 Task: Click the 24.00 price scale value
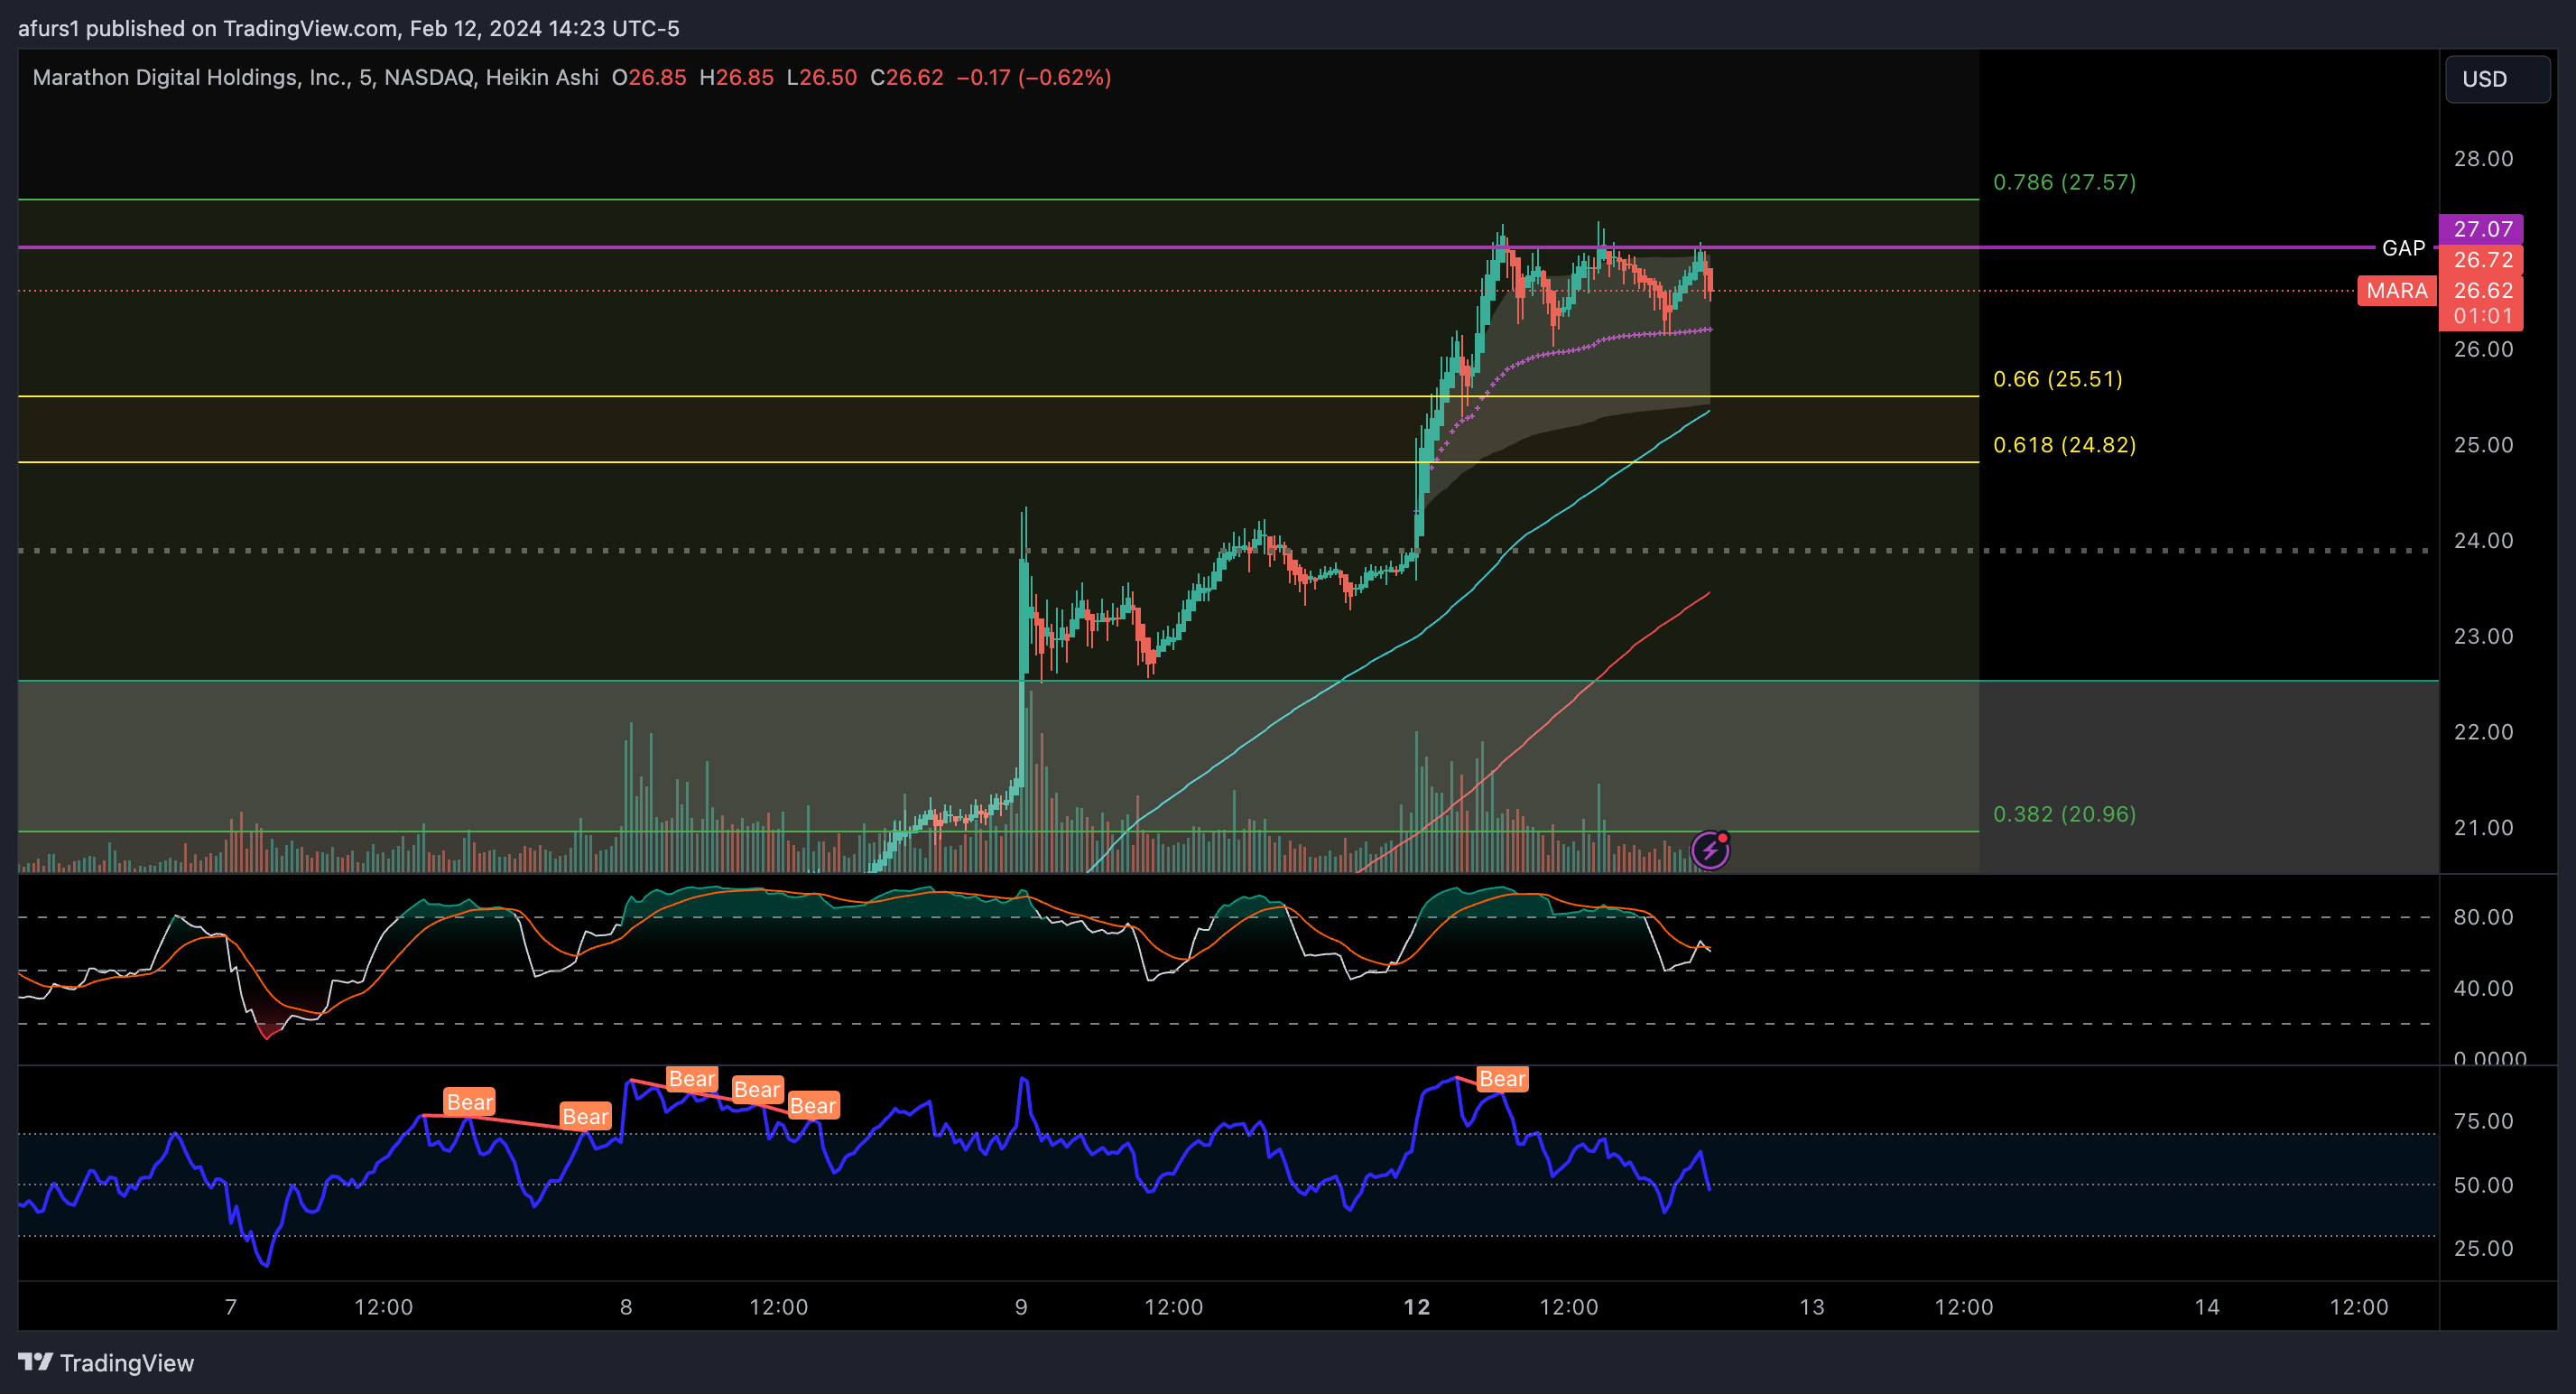click(2483, 541)
